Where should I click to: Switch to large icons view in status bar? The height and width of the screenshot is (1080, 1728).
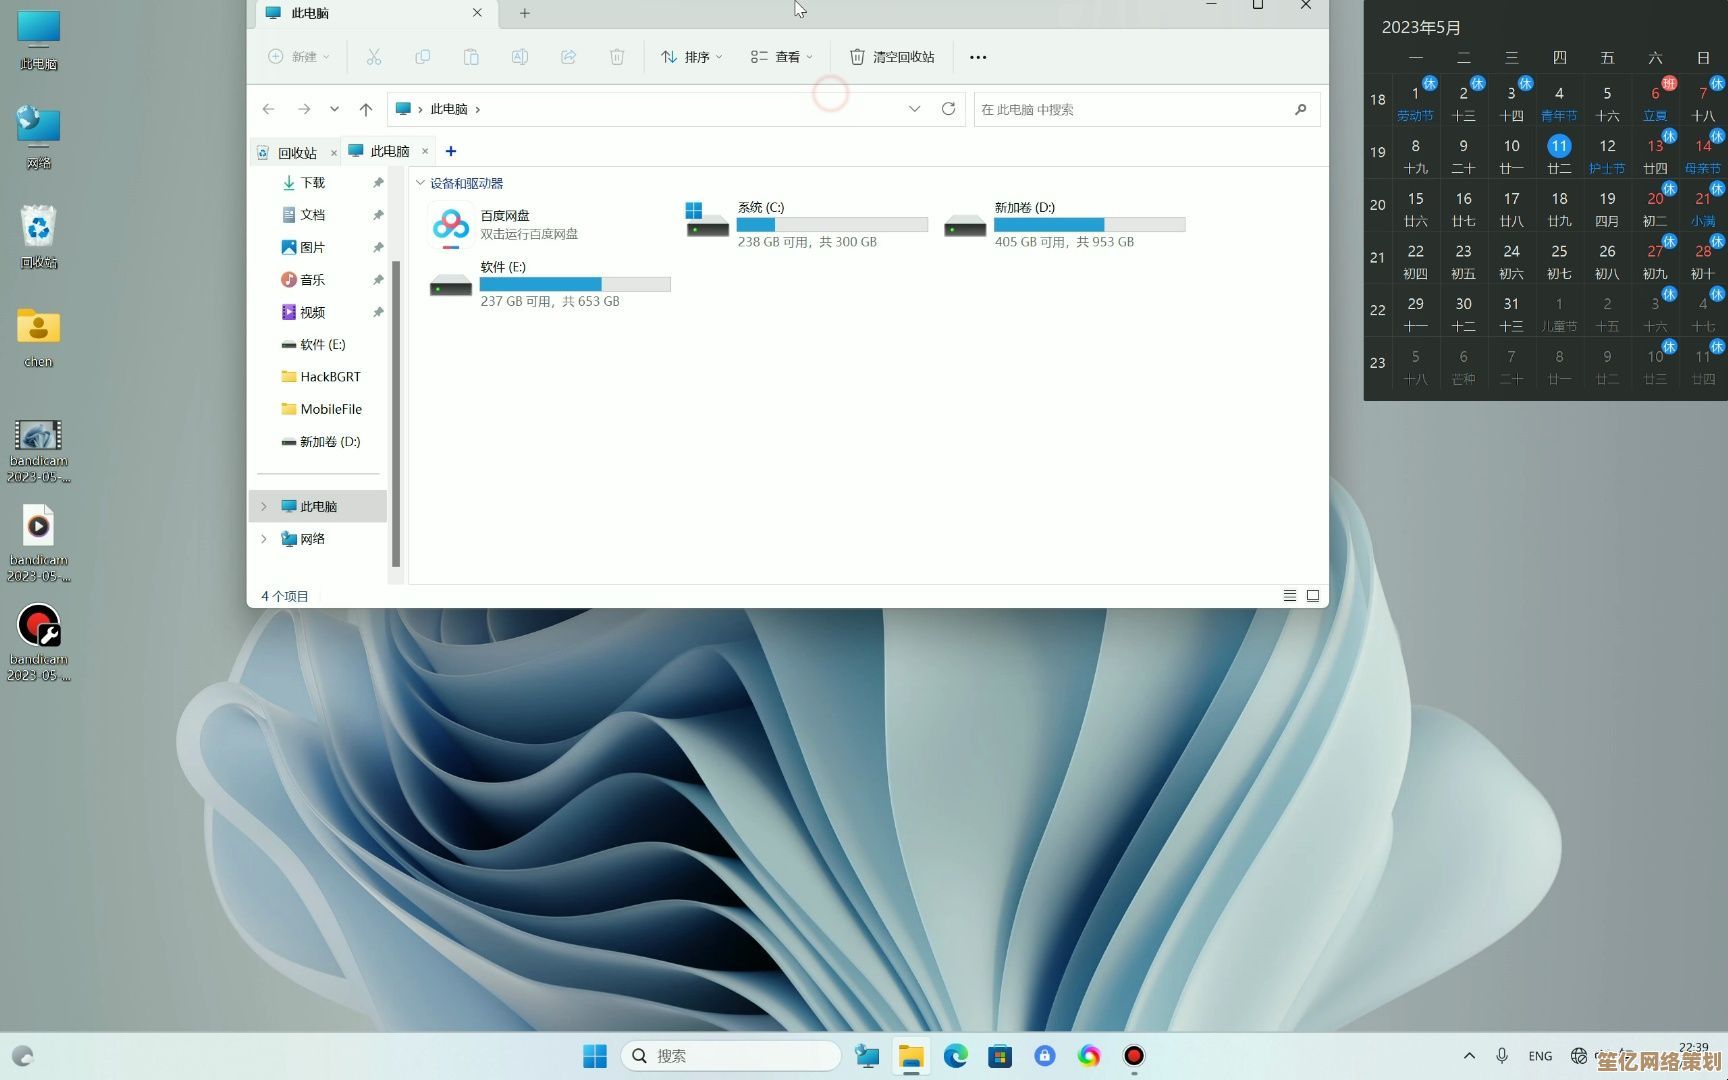(1313, 596)
